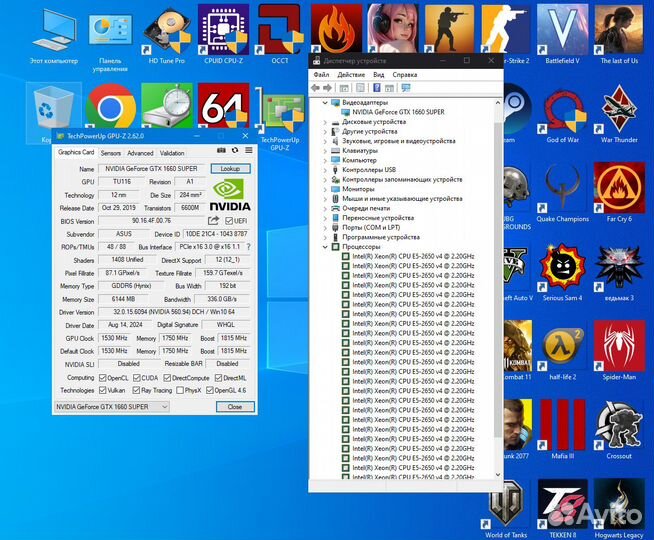Viewport: 654px width, 540px height.
Task: Expand the Контроллеры USB tree node
Action: click(324, 170)
